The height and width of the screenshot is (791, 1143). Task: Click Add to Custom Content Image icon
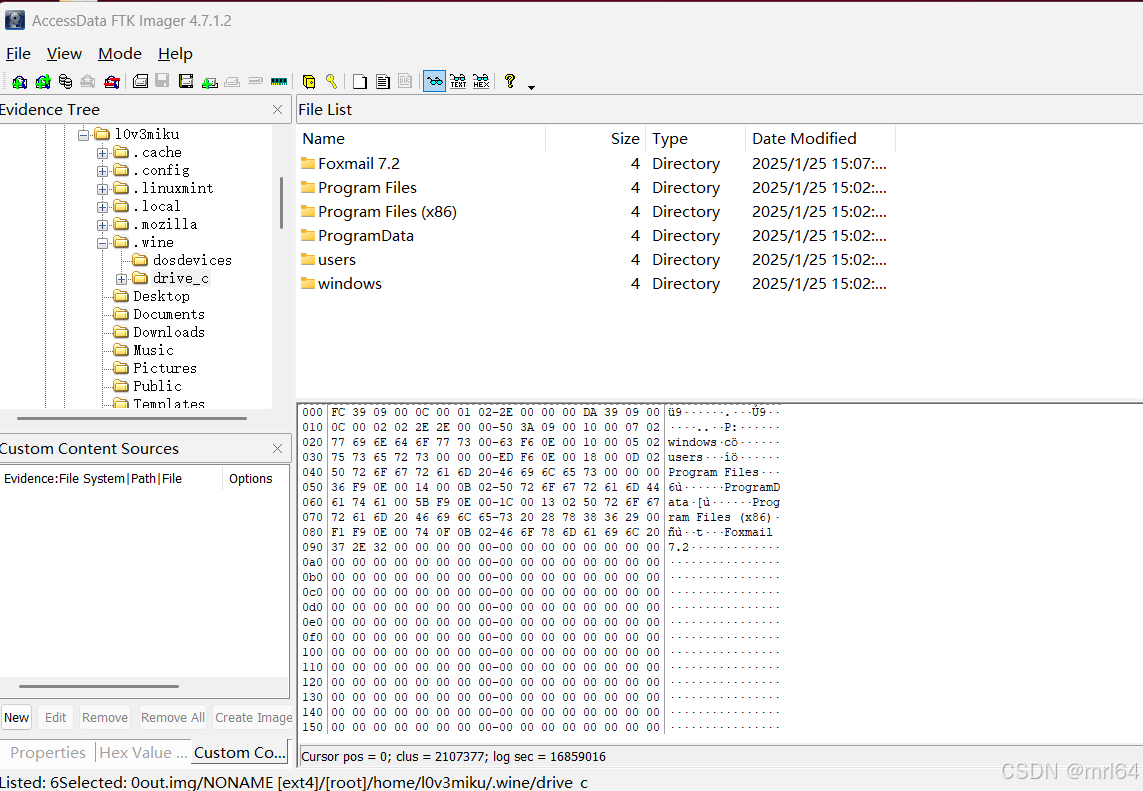point(209,82)
